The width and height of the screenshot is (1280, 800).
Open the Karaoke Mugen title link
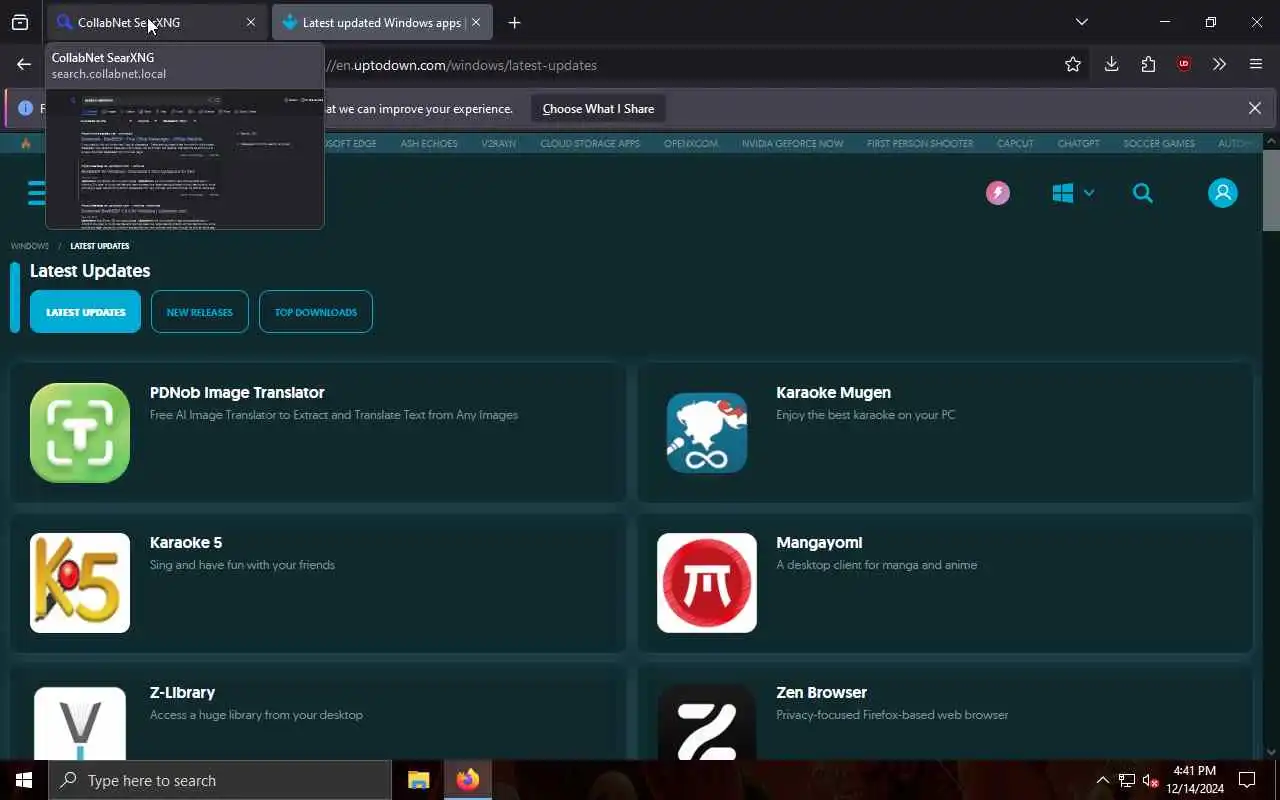(833, 393)
